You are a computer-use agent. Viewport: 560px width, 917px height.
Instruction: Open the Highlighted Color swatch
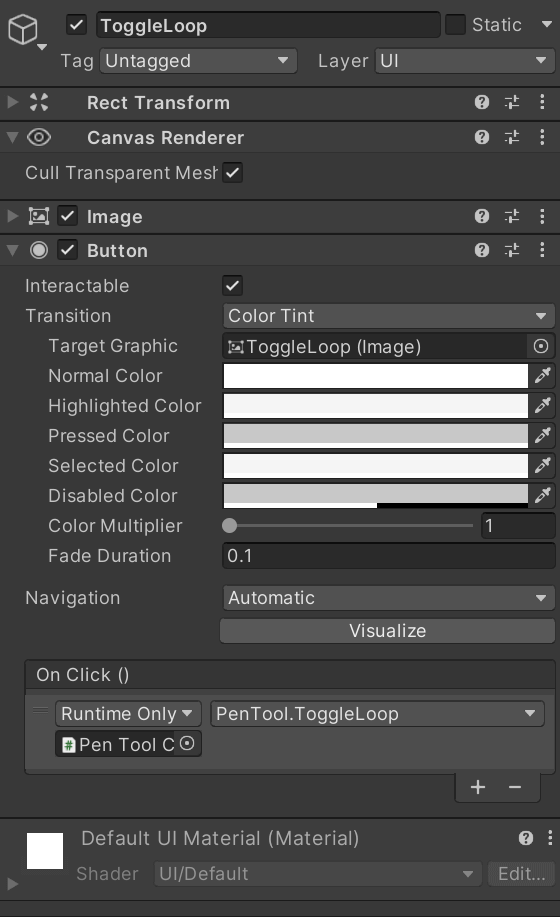(x=376, y=405)
